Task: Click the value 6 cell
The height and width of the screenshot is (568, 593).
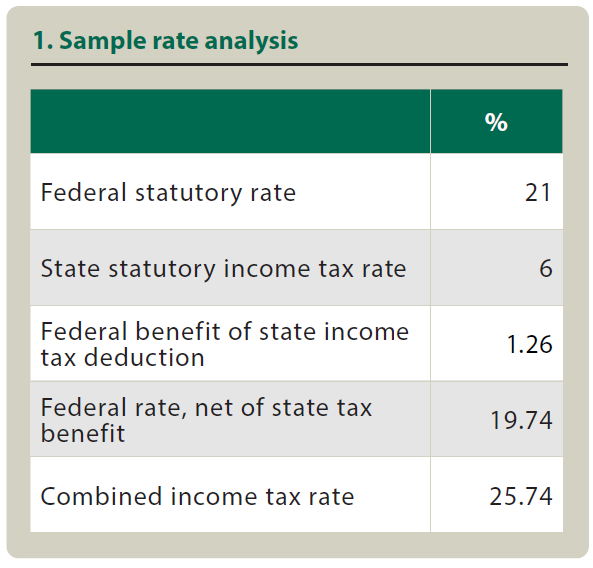Action: click(x=497, y=268)
